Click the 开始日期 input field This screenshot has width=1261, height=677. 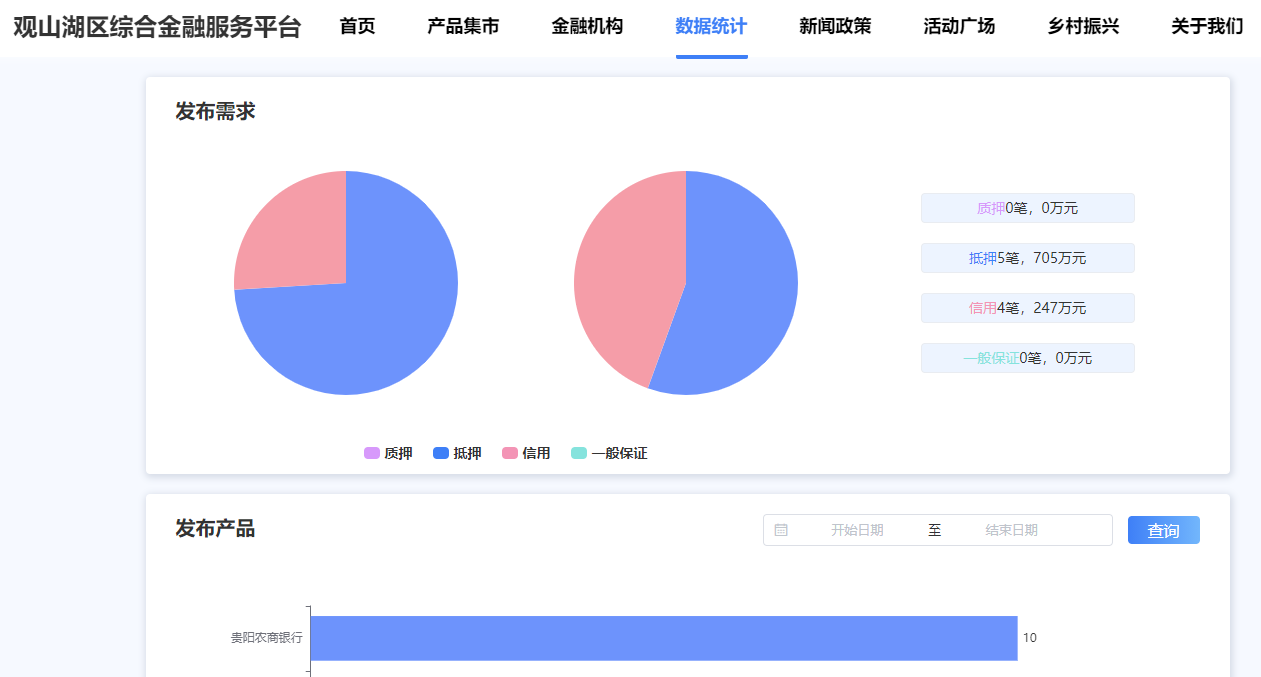point(857,530)
